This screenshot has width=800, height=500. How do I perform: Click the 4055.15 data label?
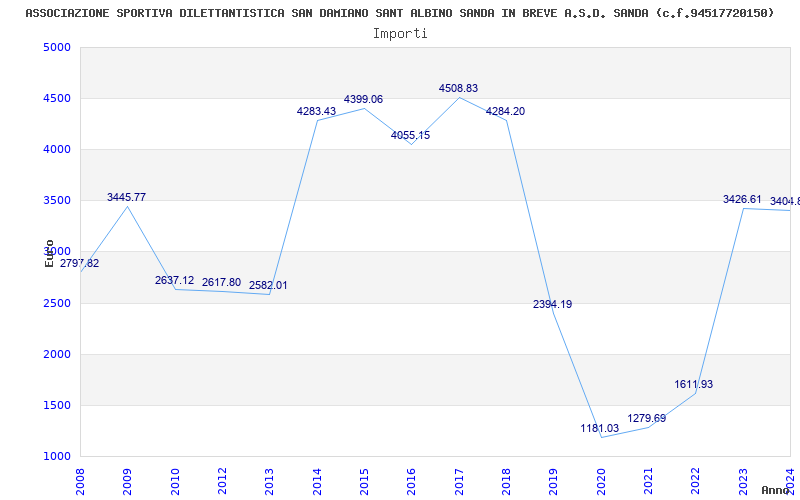411,135
